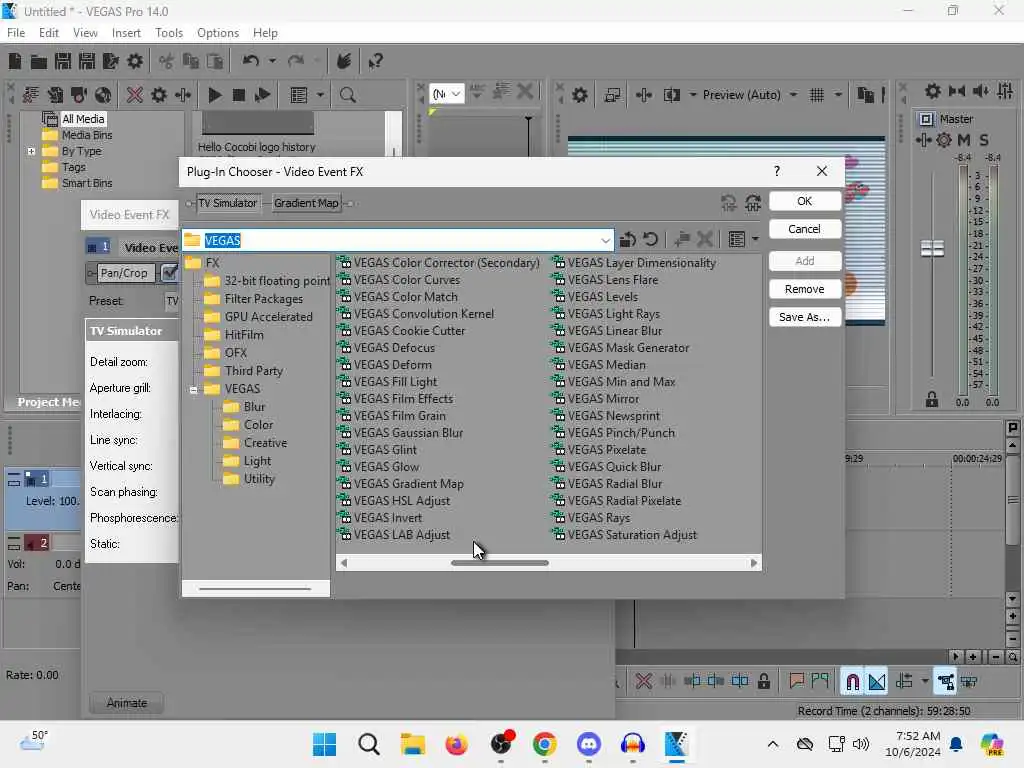Click the Preview overlays grid icon
Image resolution: width=1024 pixels, height=768 pixels.
coord(816,95)
